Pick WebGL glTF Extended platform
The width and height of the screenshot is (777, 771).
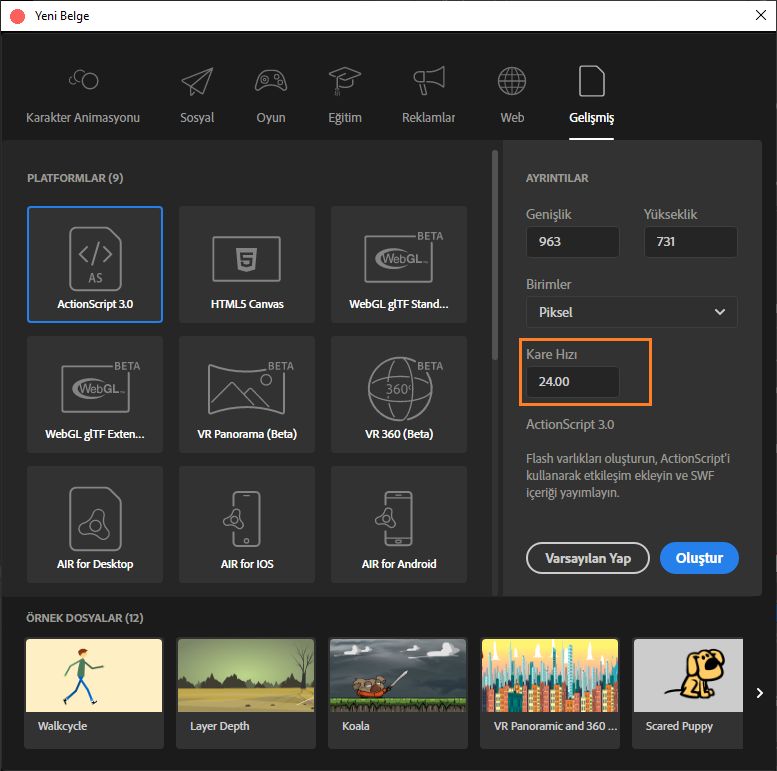(x=95, y=394)
